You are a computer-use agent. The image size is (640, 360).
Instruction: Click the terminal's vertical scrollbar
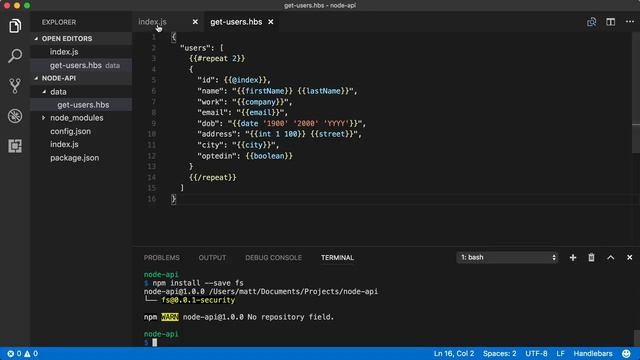(637, 338)
